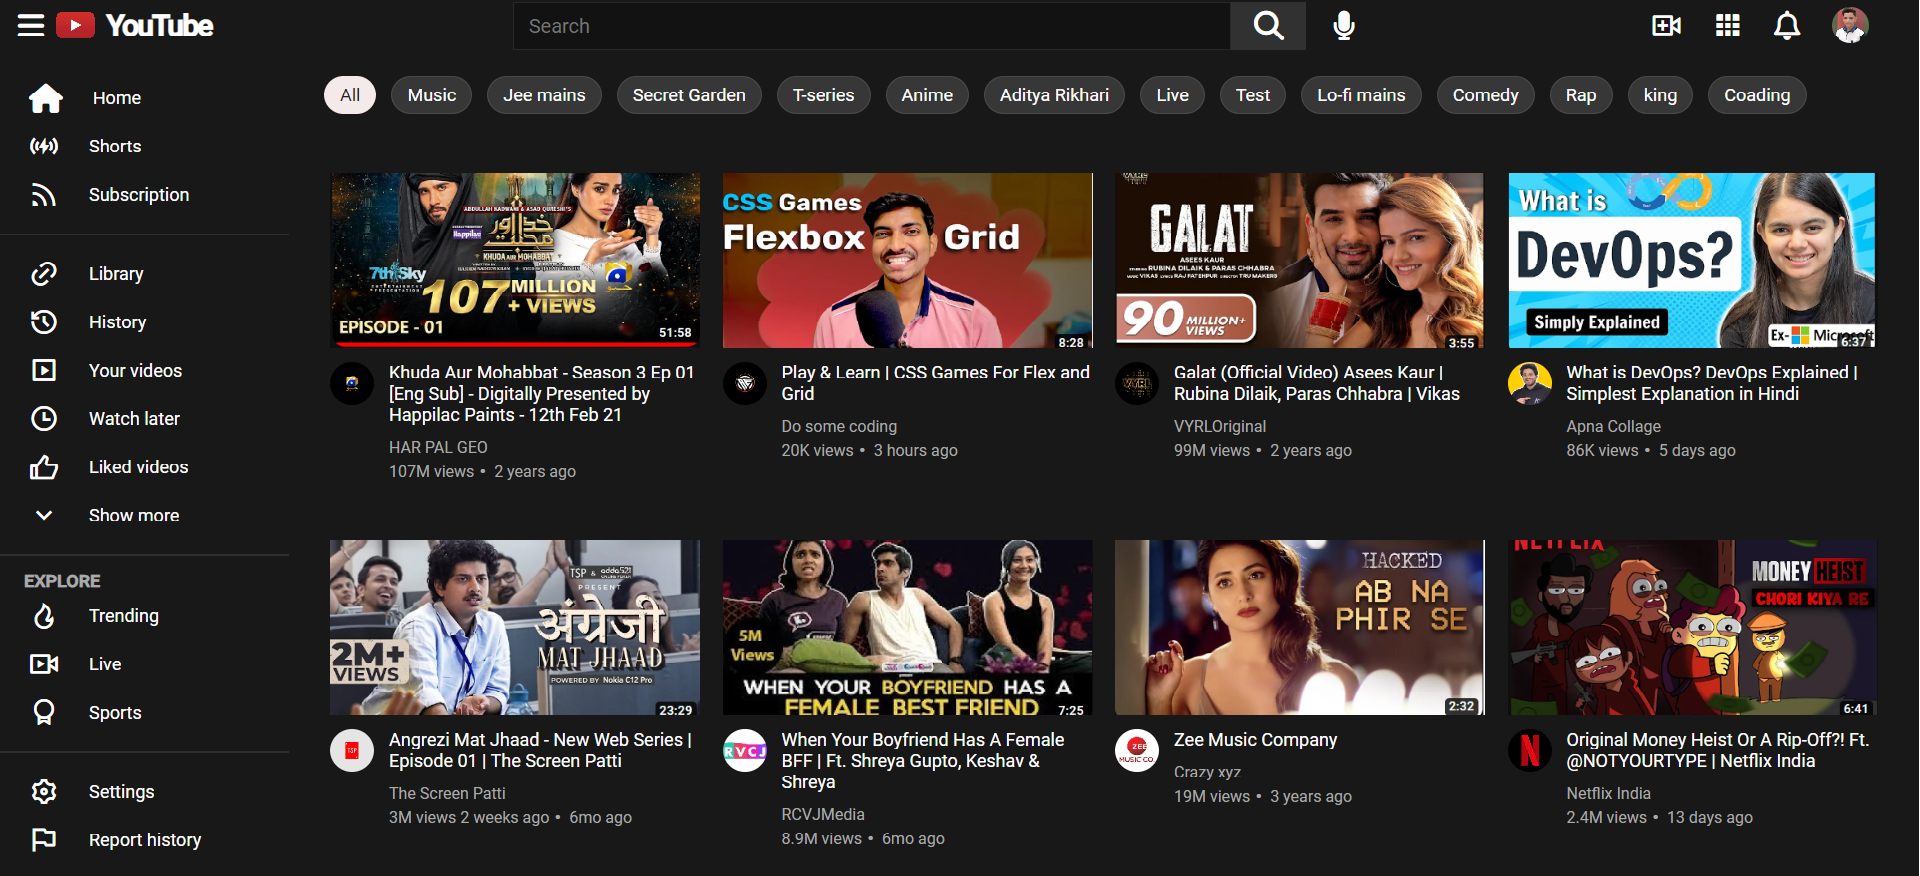This screenshot has width=1920, height=876.
Task: Open Hacked Ab Na Phir Se thumbnail
Action: coord(1300,628)
